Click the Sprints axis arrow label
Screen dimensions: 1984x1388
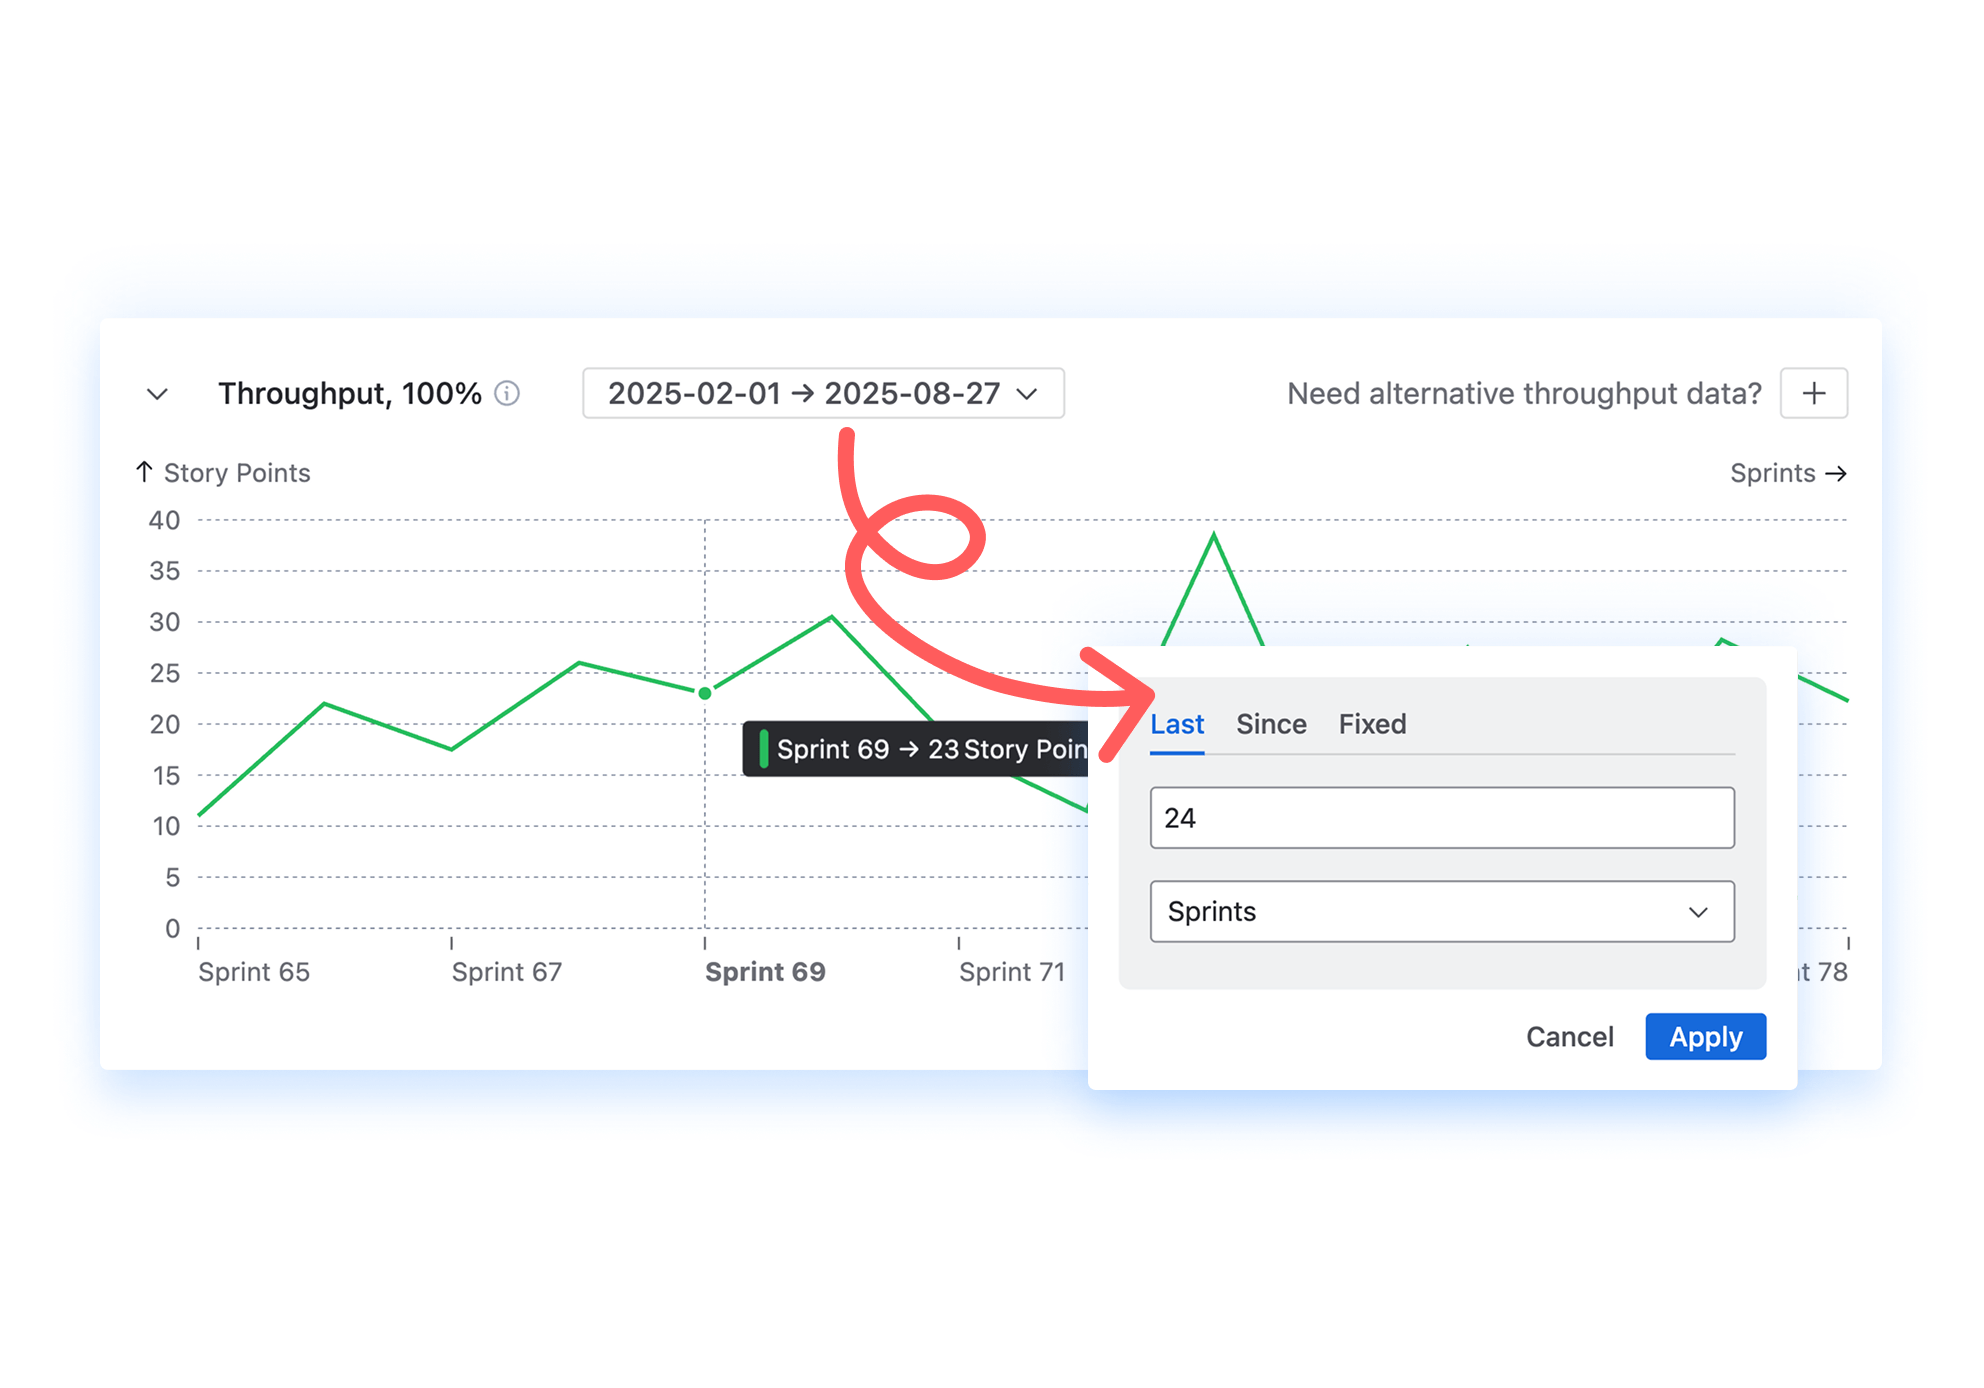pyautogui.click(x=1787, y=473)
